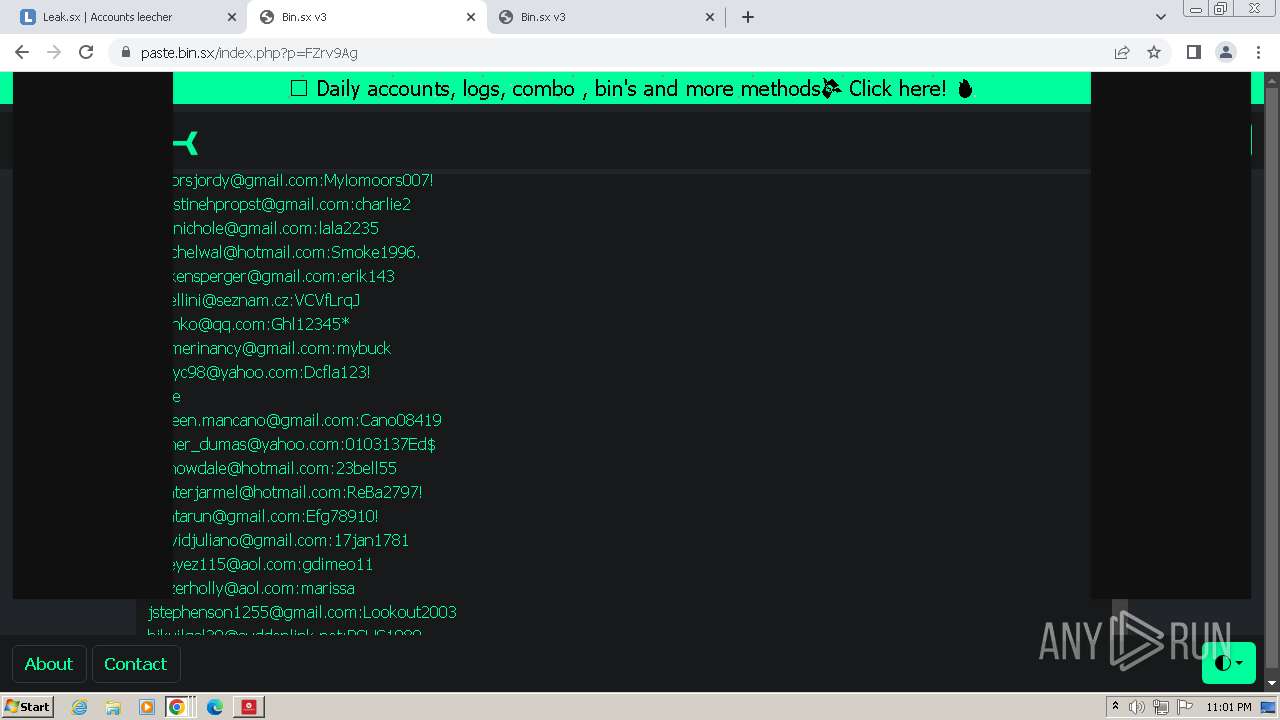
Task: Open the About page
Action: [x=48, y=664]
